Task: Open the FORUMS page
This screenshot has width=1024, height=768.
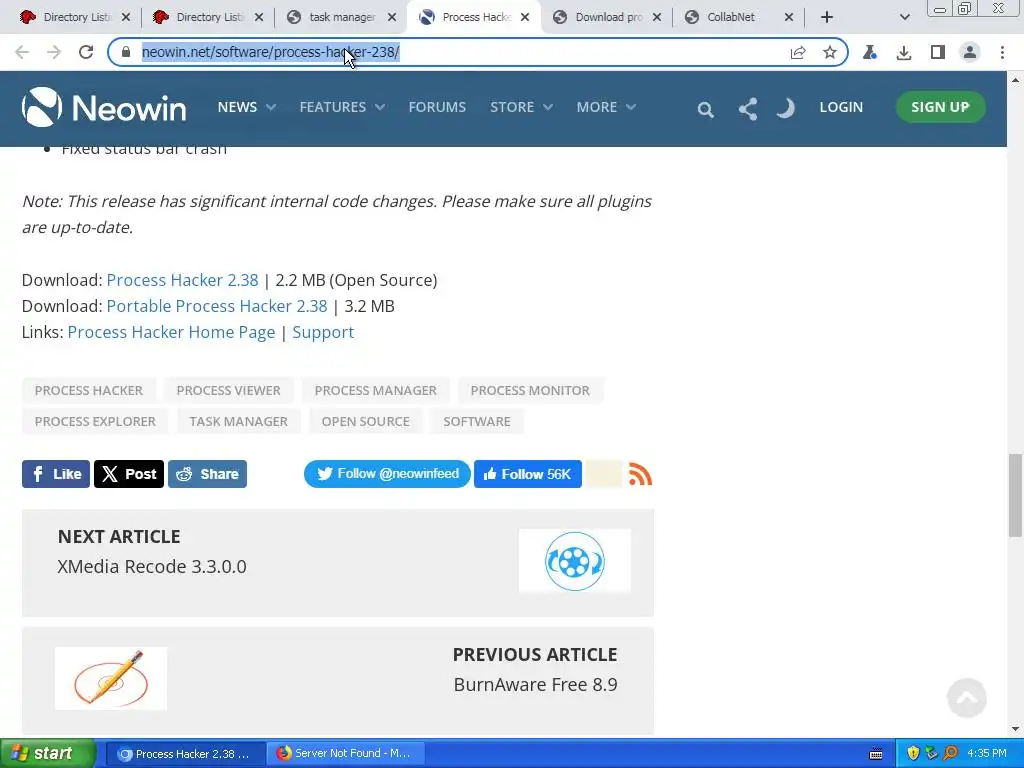Action: tap(437, 107)
